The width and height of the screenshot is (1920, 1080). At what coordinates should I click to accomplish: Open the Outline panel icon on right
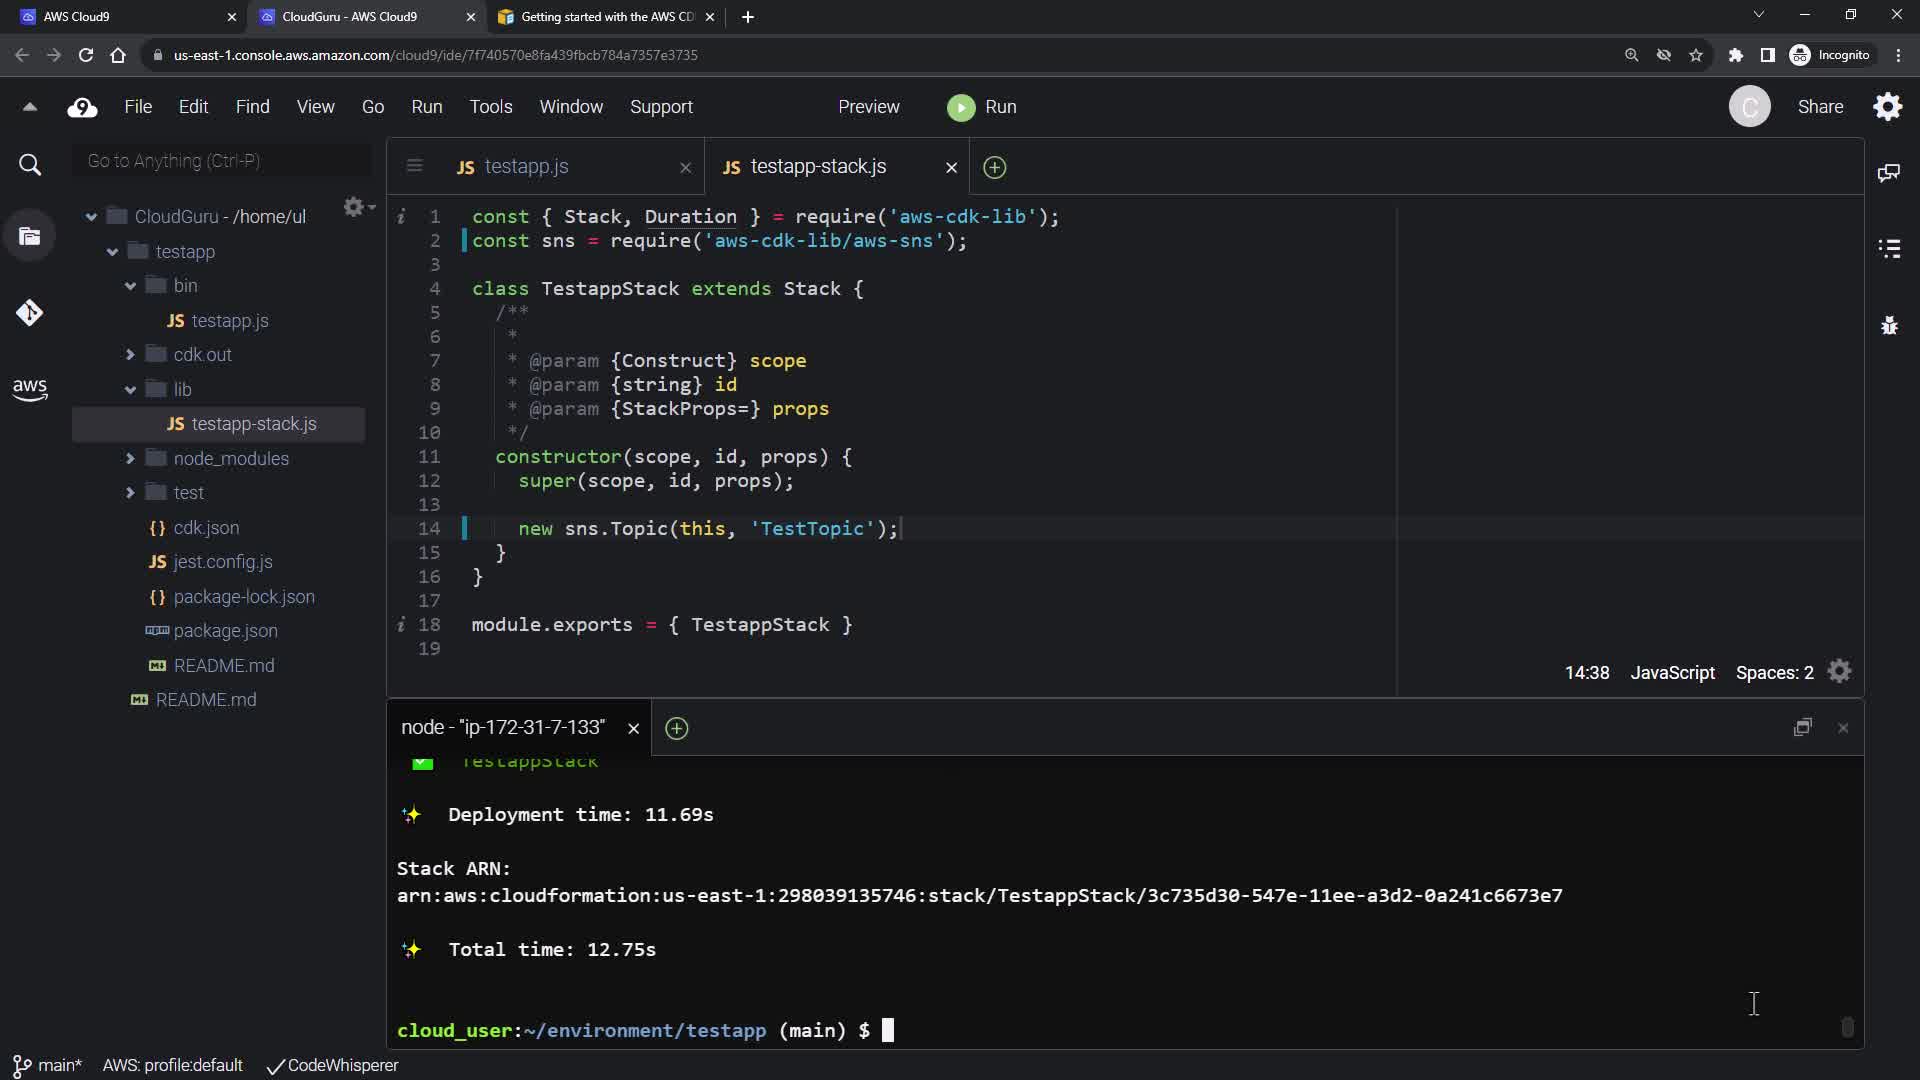(1889, 249)
